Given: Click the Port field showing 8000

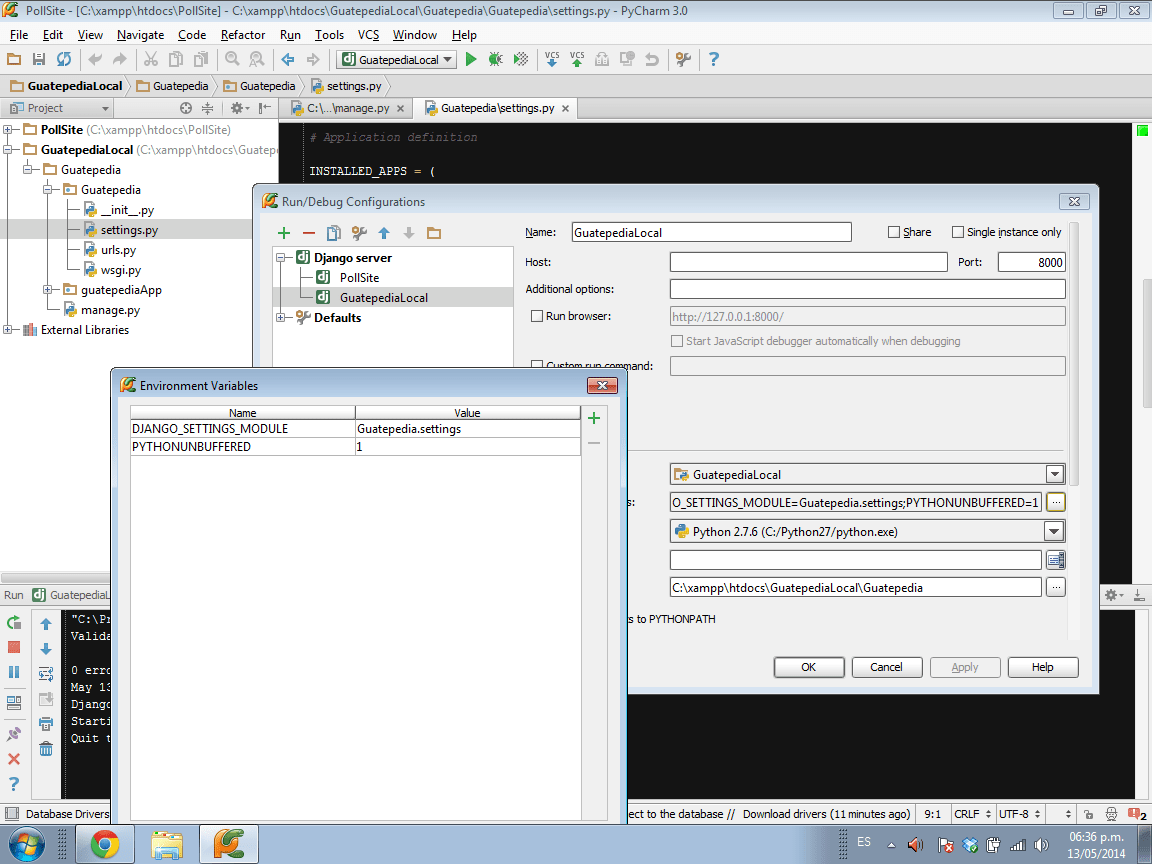Looking at the screenshot, I should 1033,261.
